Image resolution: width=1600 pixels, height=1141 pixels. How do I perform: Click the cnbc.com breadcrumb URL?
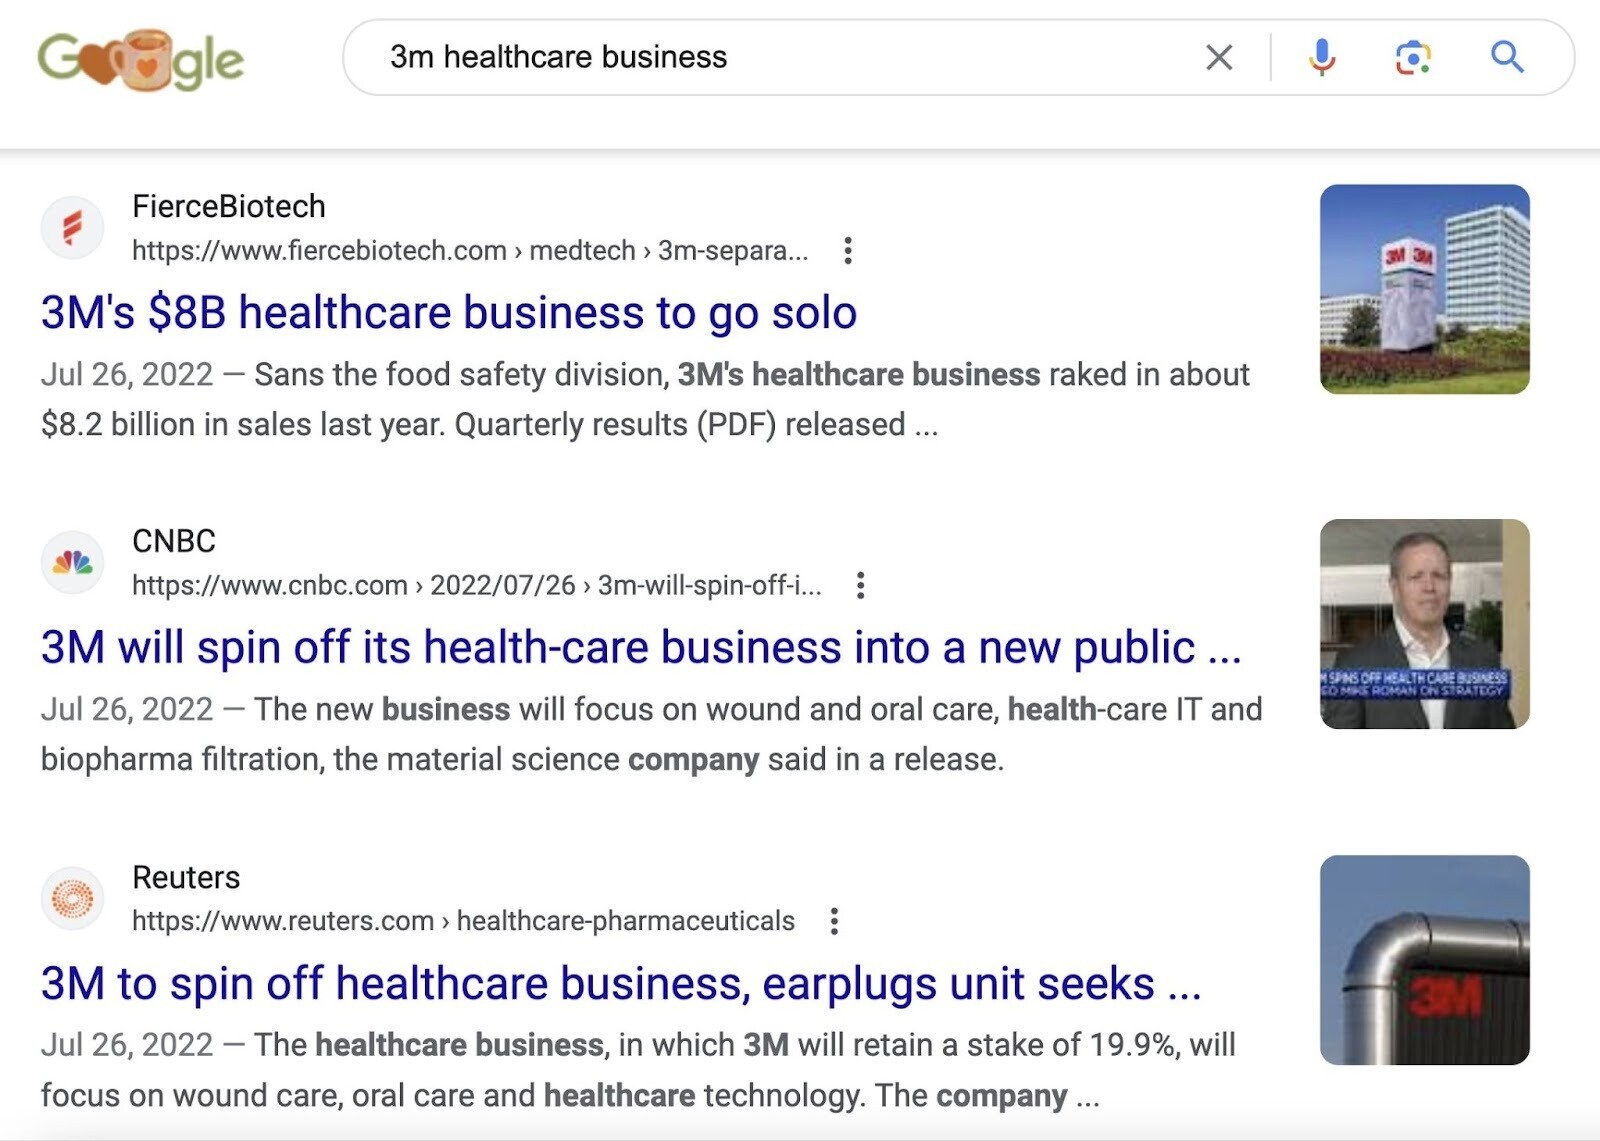click(475, 586)
